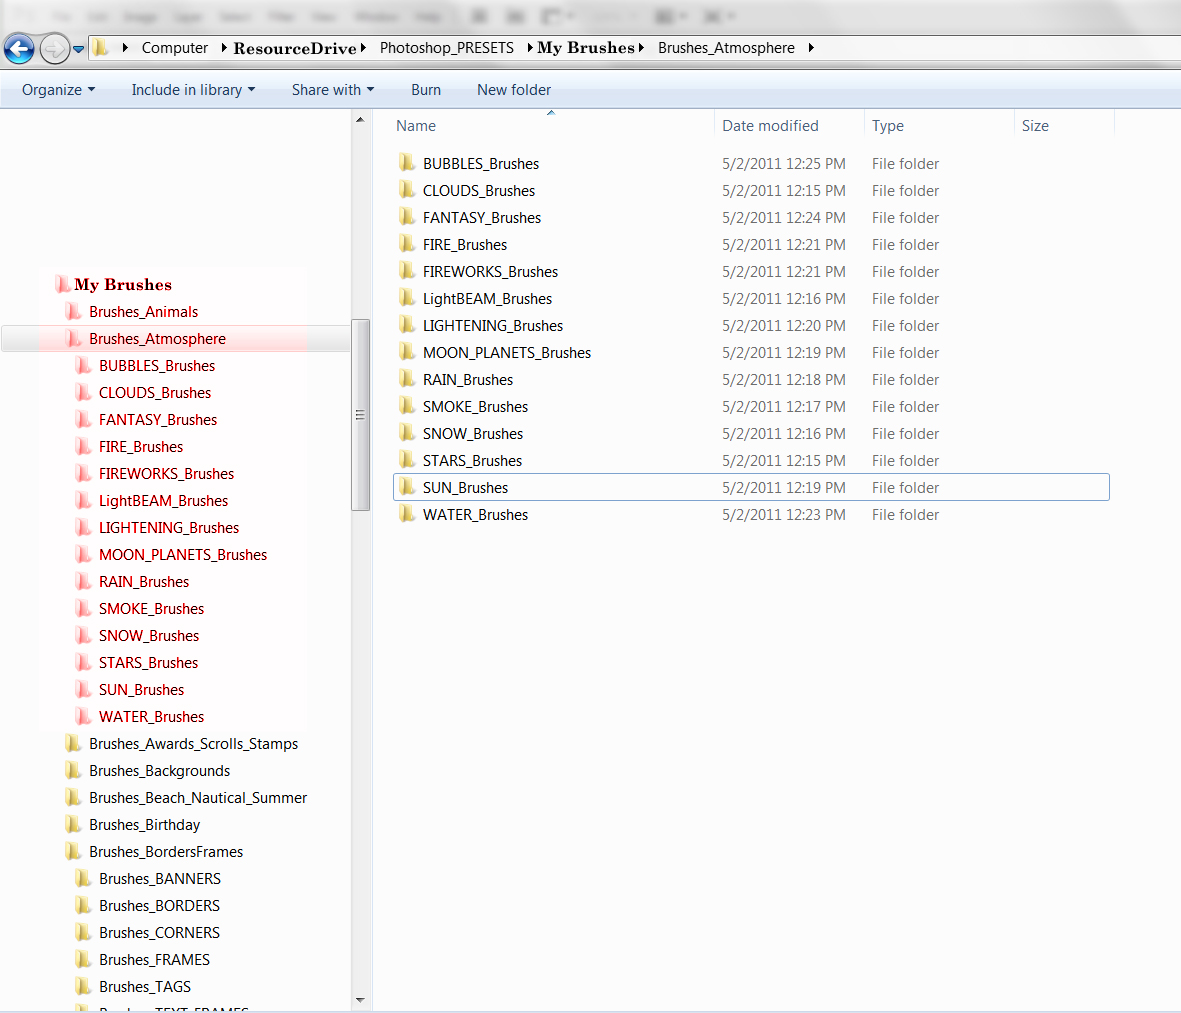This screenshot has width=1181, height=1013.
Task: Open recent locations dropdown beside Forward arrow
Action: [x=79, y=49]
